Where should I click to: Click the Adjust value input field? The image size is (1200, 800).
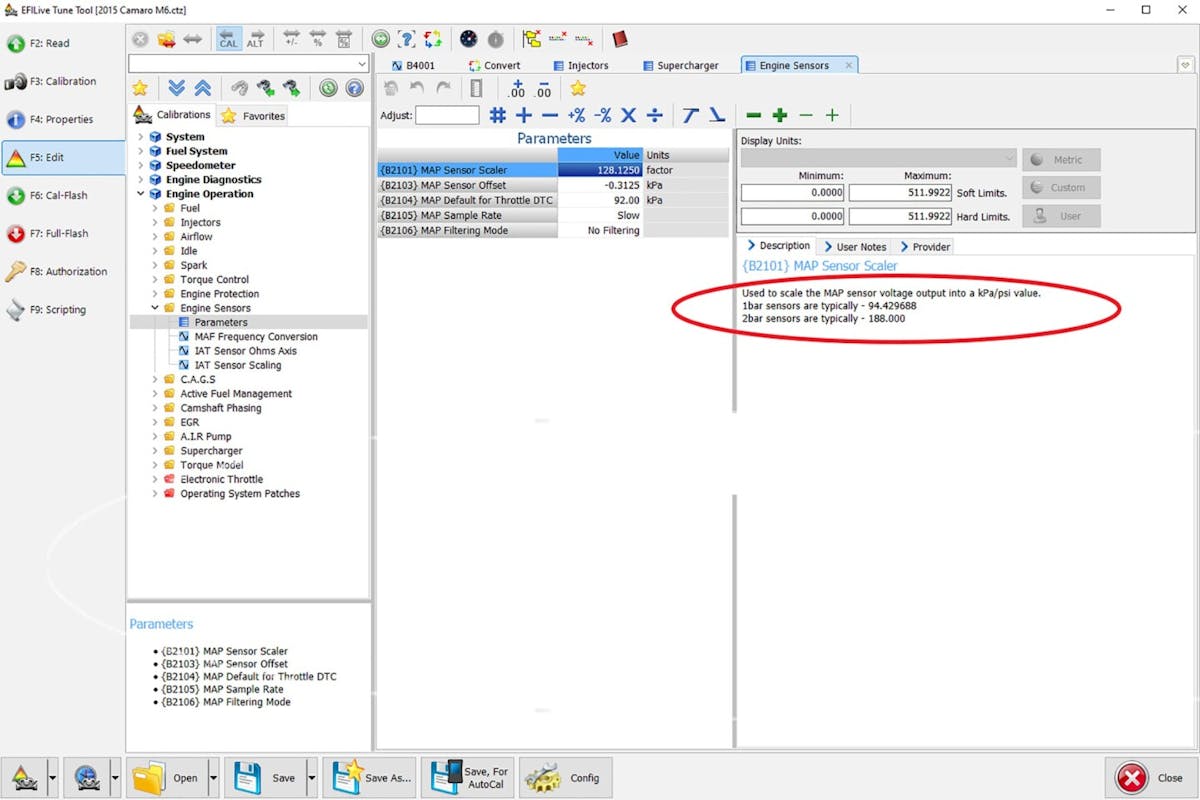point(447,115)
